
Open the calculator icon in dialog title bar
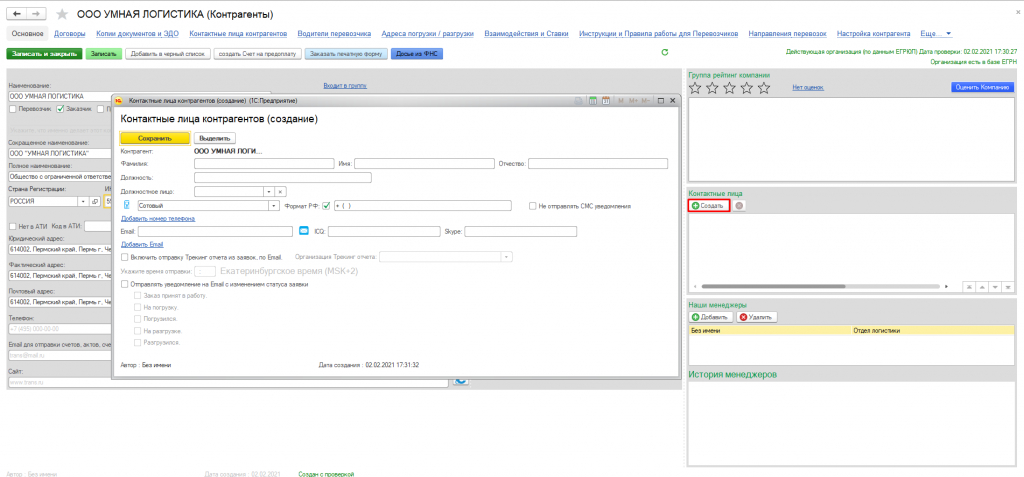click(594, 101)
